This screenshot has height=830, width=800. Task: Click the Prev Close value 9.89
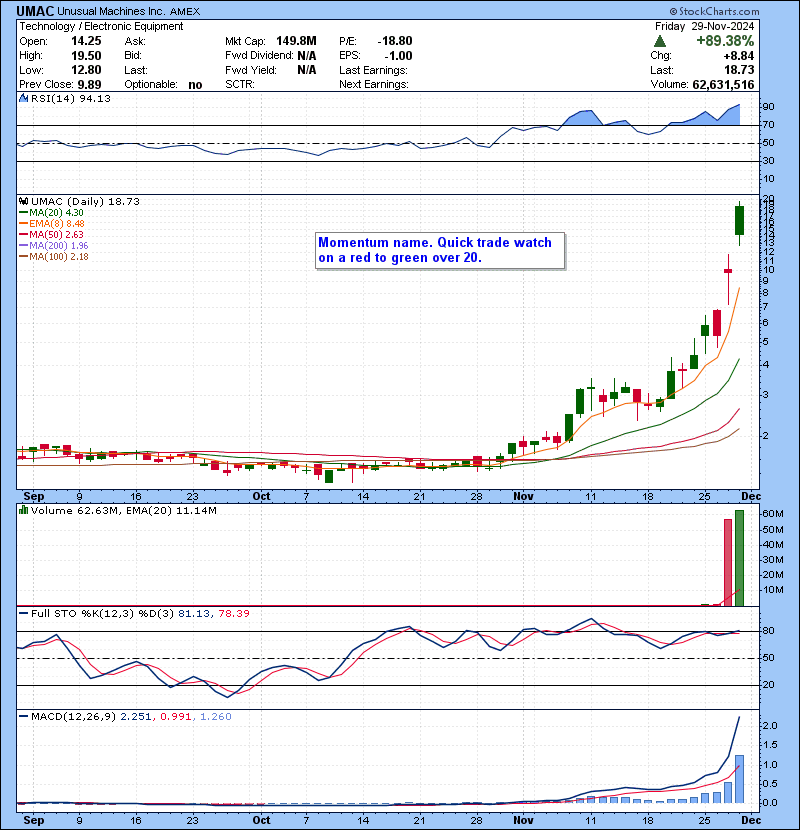click(89, 85)
